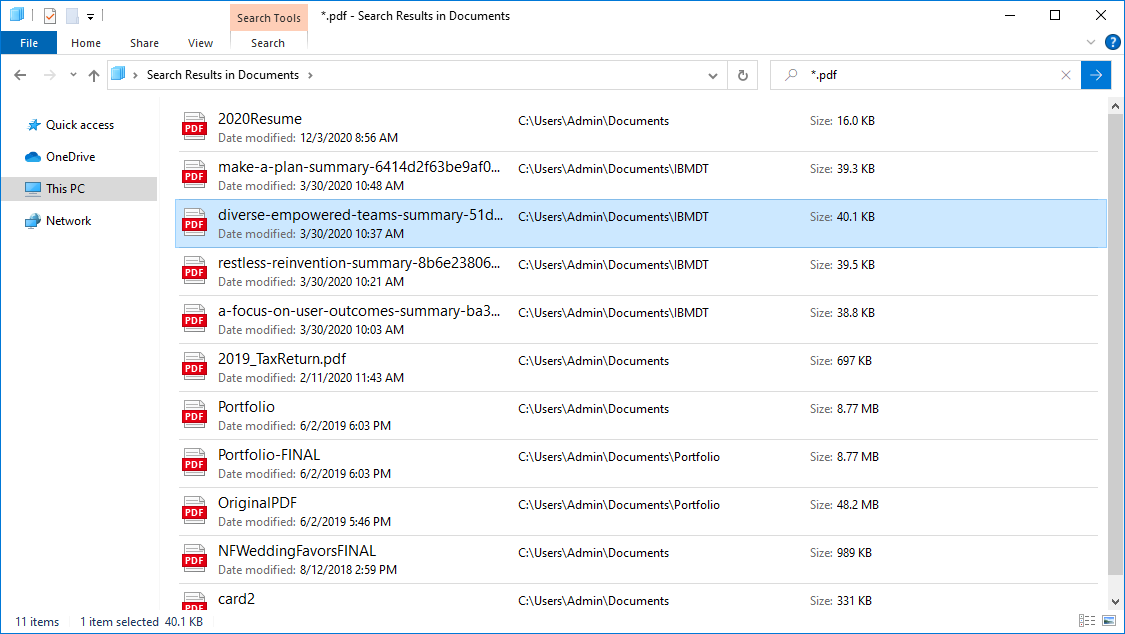The image size is (1125, 634).
Task: Run search with the blue arrow button
Action: click(x=1096, y=75)
